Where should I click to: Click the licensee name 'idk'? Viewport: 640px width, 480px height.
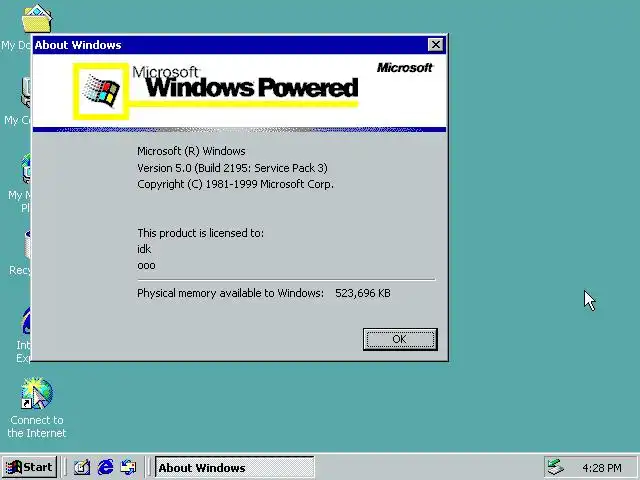coord(144,249)
